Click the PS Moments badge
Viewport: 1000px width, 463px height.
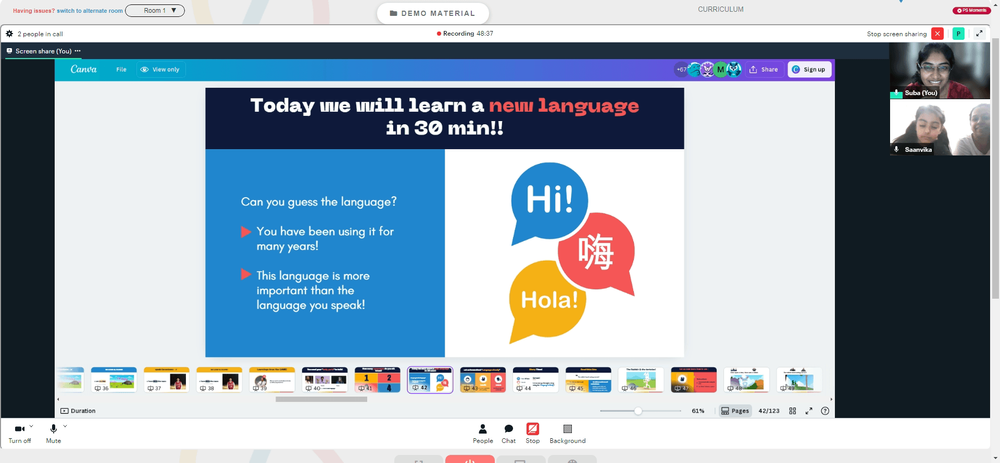point(971,10)
